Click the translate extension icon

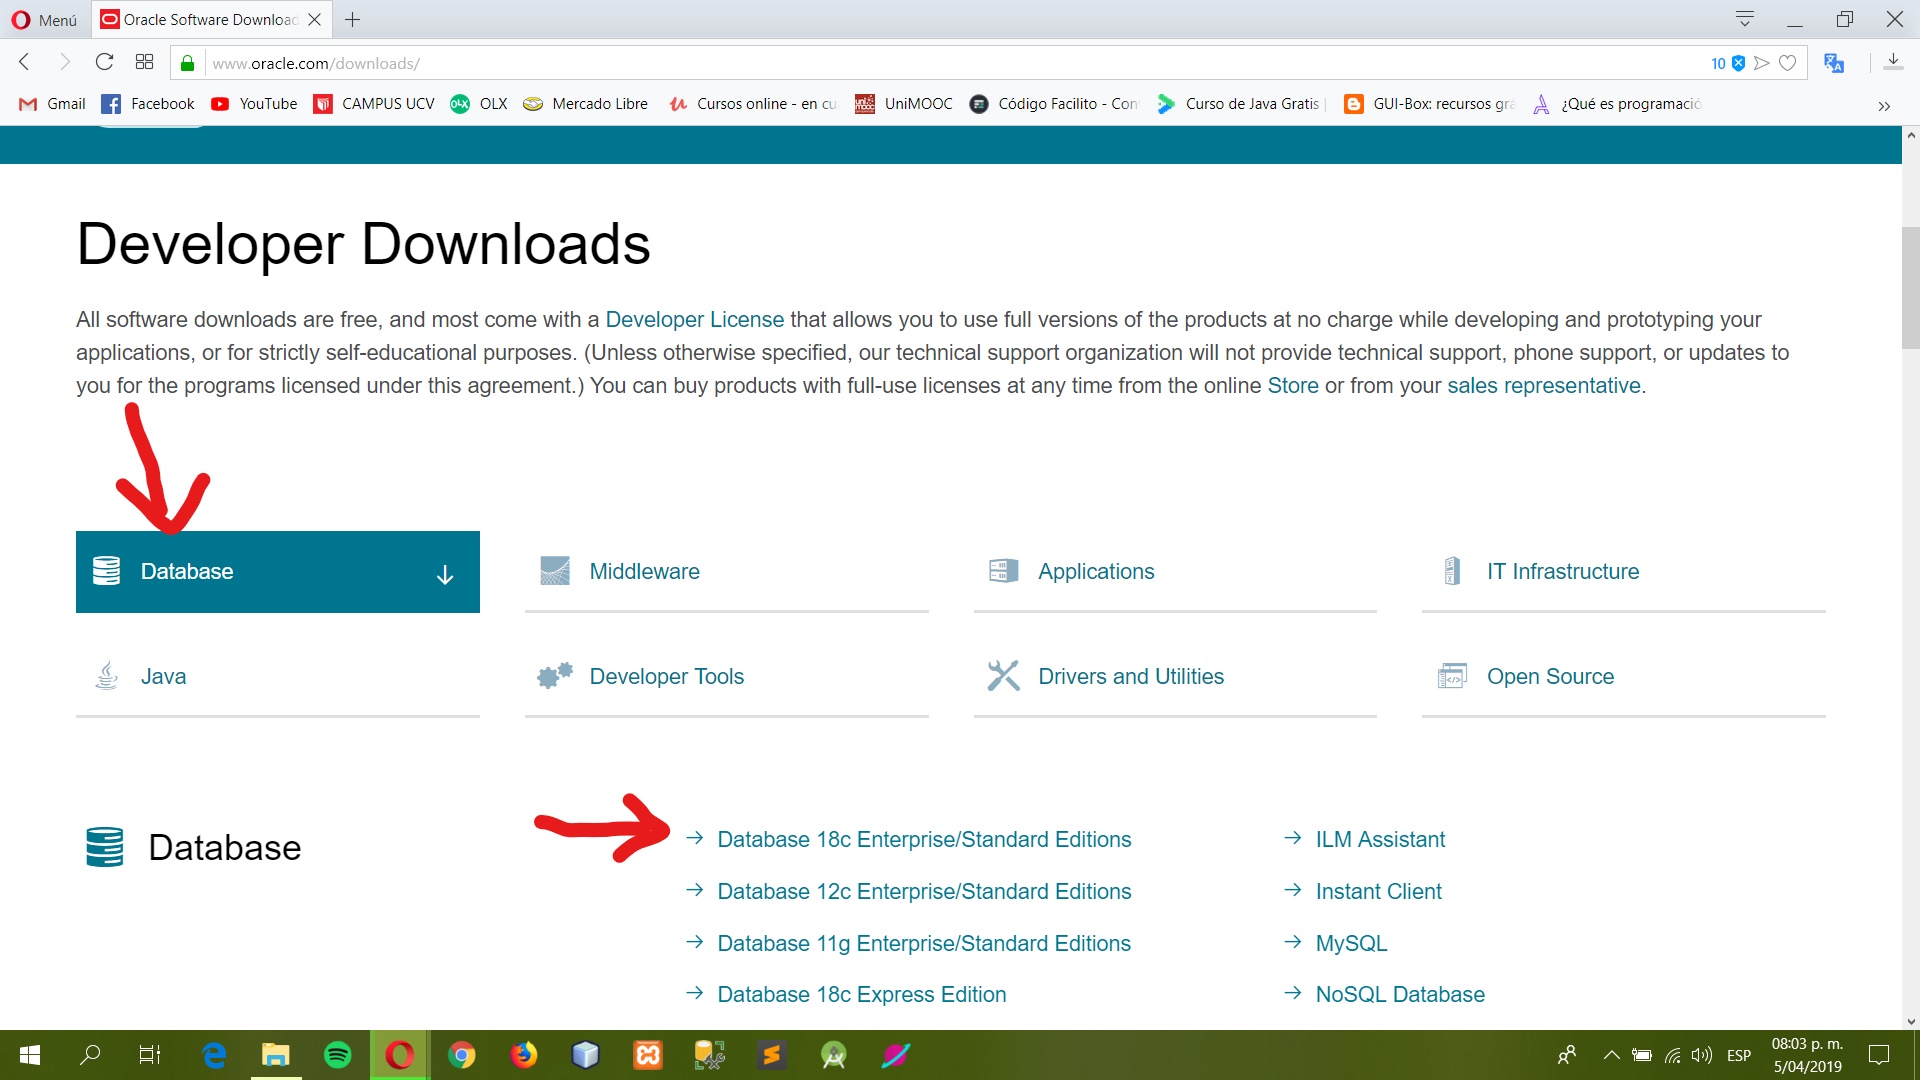coord(1835,62)
